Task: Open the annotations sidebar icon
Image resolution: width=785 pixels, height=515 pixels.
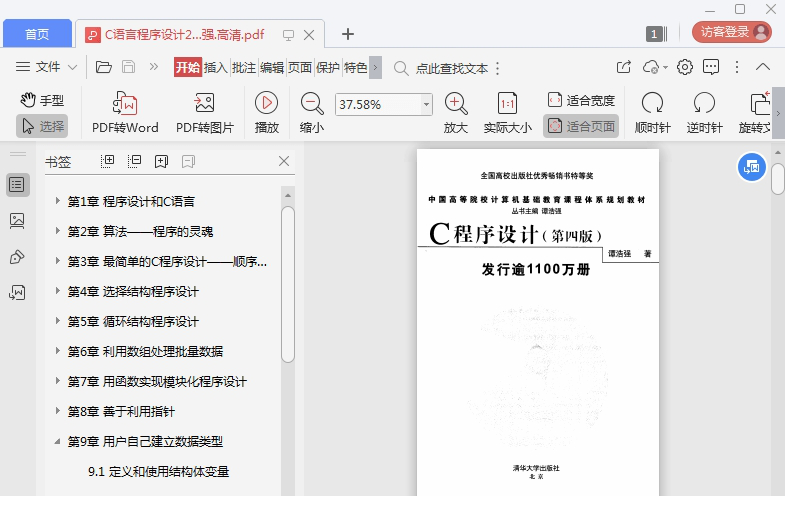Action: pyautogui.click(x=17, y=257)
